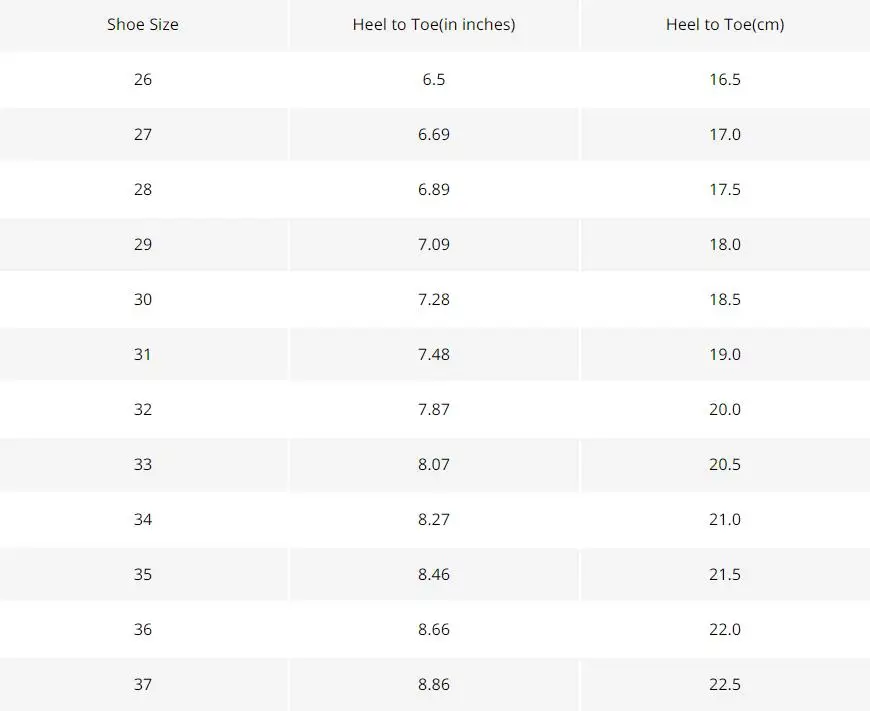Select the 21.5 cm cell
This screenshot has width=870, height=711.
pyautogui.click(x=725, y=574)
